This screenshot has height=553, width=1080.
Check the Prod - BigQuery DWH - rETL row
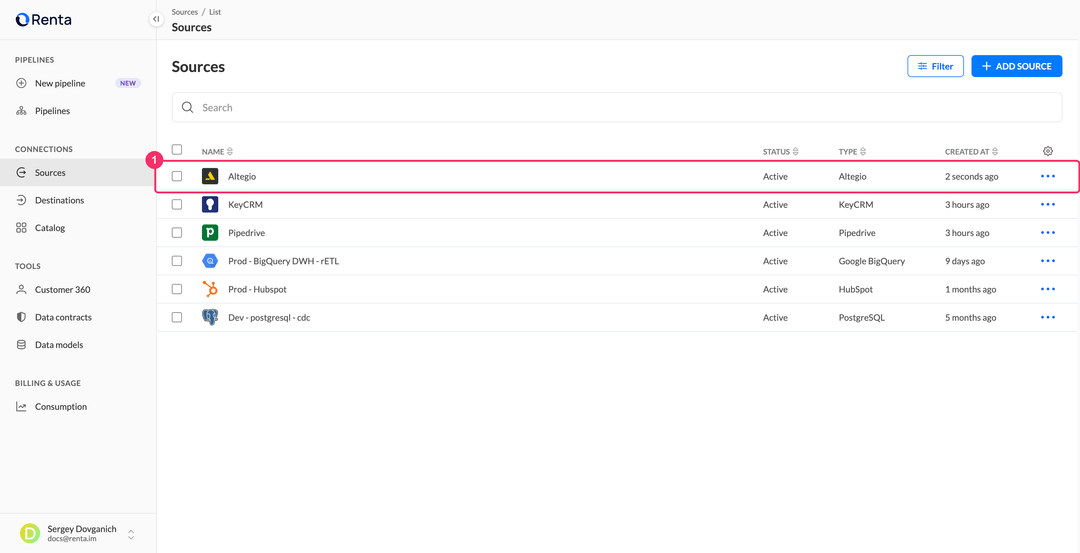[x=177, y=261]
